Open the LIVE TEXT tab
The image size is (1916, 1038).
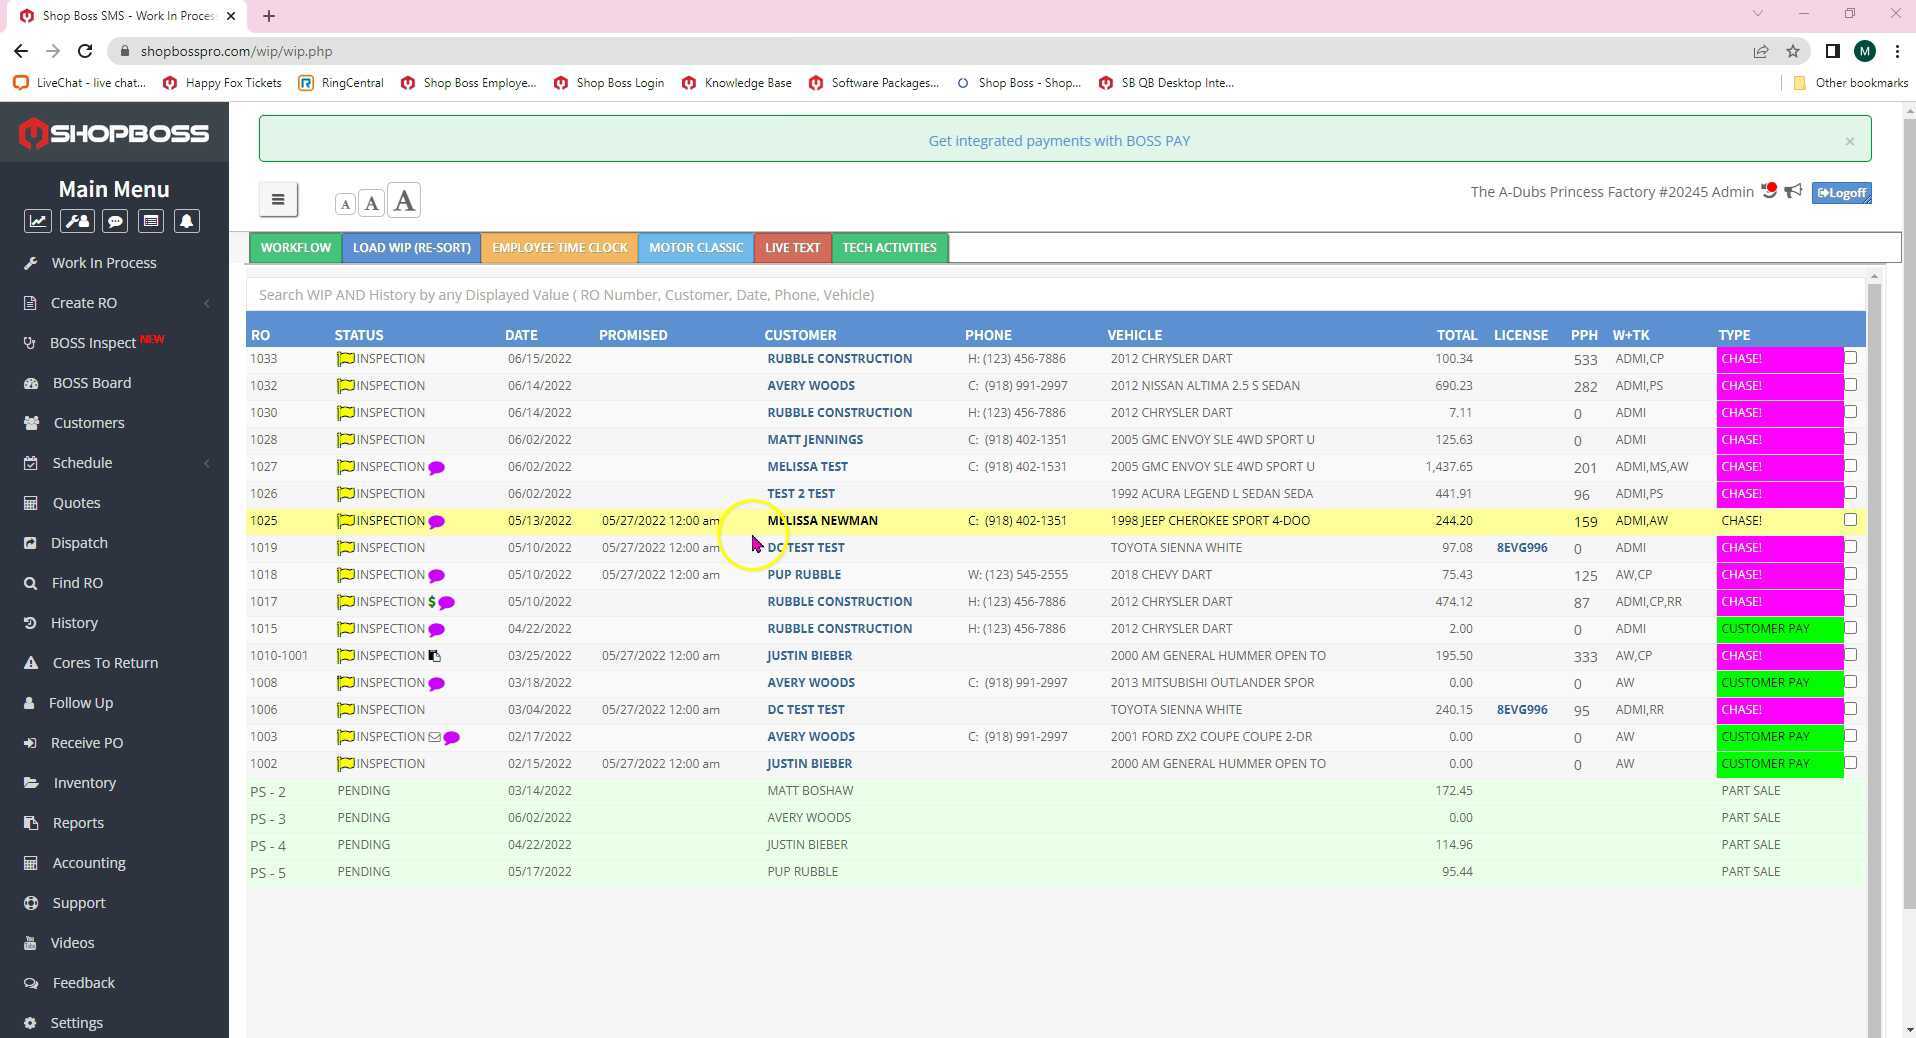pos(792,248)
